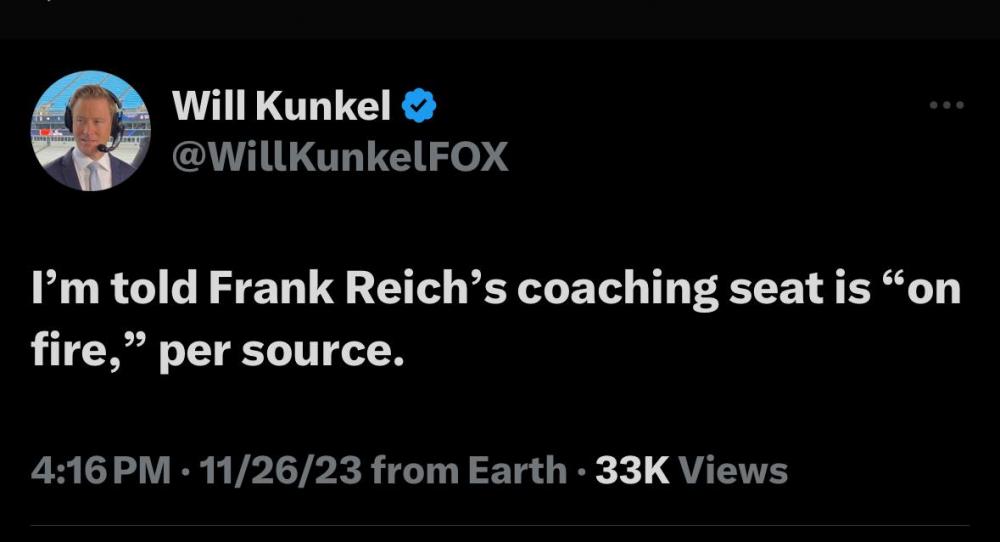Image resolution: width=1000 pixels, height=542 pixels.
Task: Click the "Will Kunkel" display name
Action: pos(281,106)
